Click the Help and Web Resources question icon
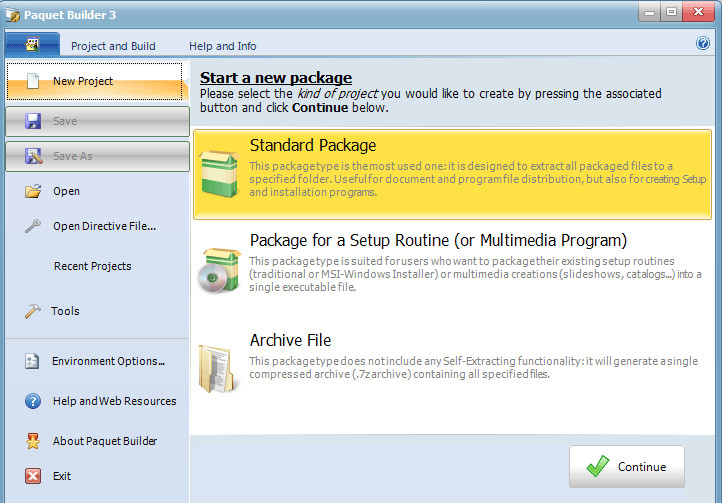This screenshot has height=503, width=722. click(33, 401)
